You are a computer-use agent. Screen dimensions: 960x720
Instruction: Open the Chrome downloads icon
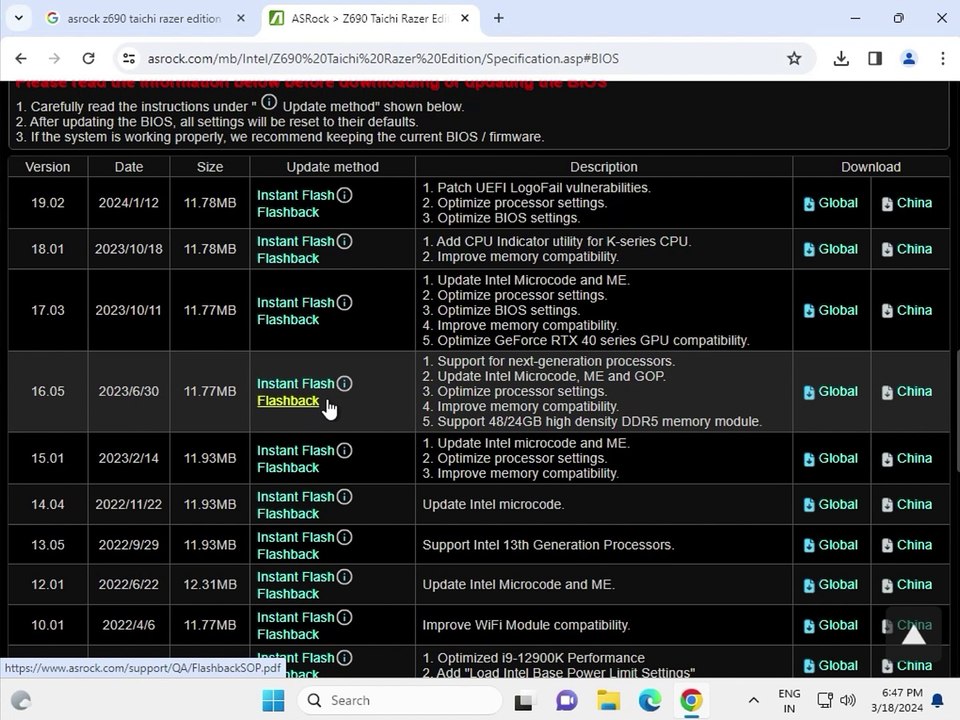(x=841, y=58)
